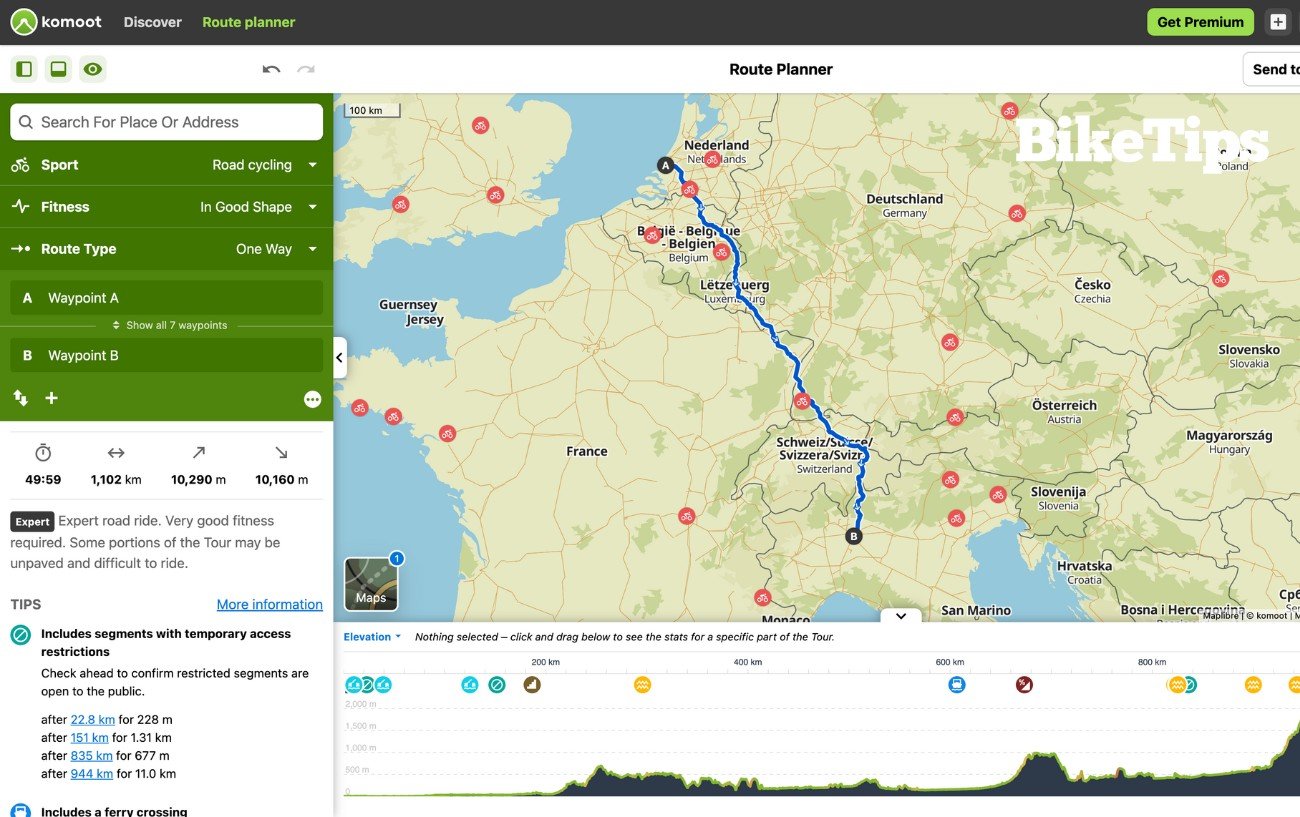Click the komoot logo

point(55,22)
